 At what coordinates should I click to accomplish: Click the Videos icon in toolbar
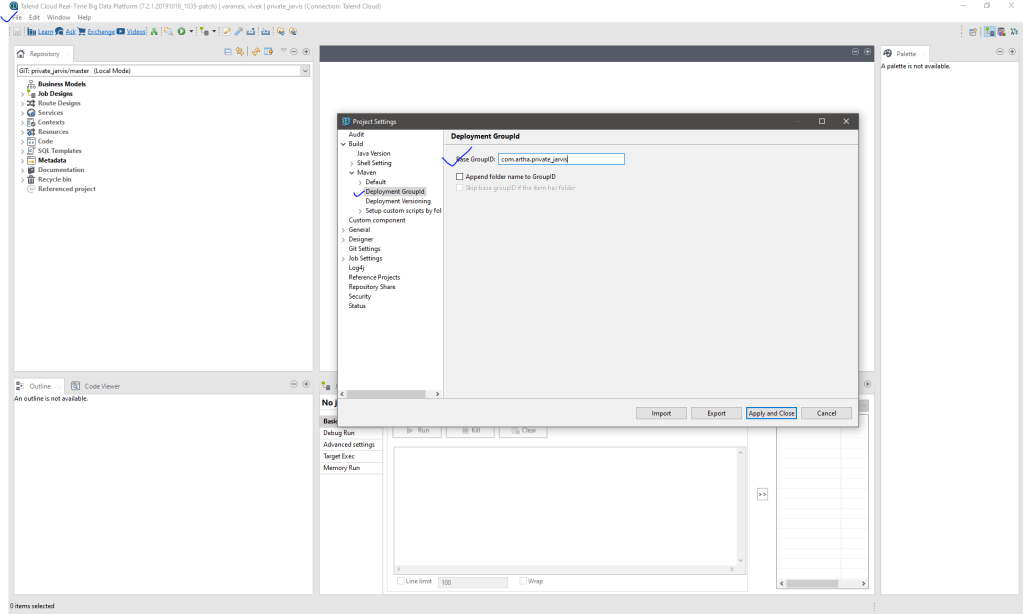pyautogui.click(x=121, y=31)
